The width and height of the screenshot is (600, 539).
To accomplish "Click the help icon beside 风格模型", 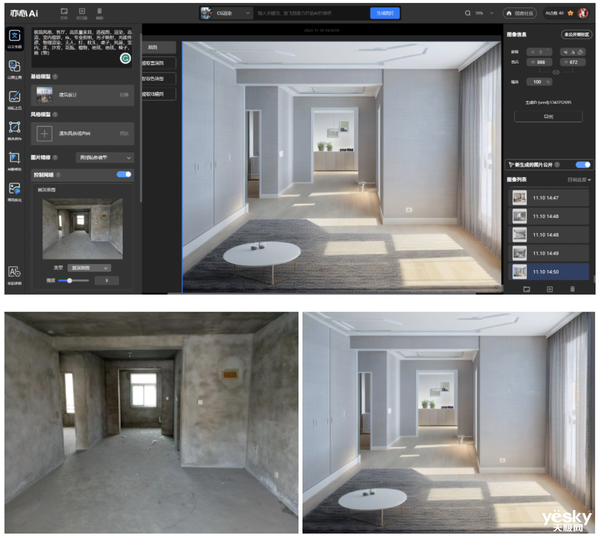I will [55, 115].
